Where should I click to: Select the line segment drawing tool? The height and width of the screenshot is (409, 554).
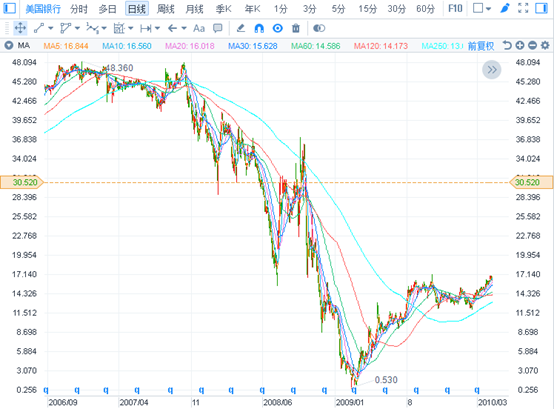pyautogui.click(x=39, y=28)
